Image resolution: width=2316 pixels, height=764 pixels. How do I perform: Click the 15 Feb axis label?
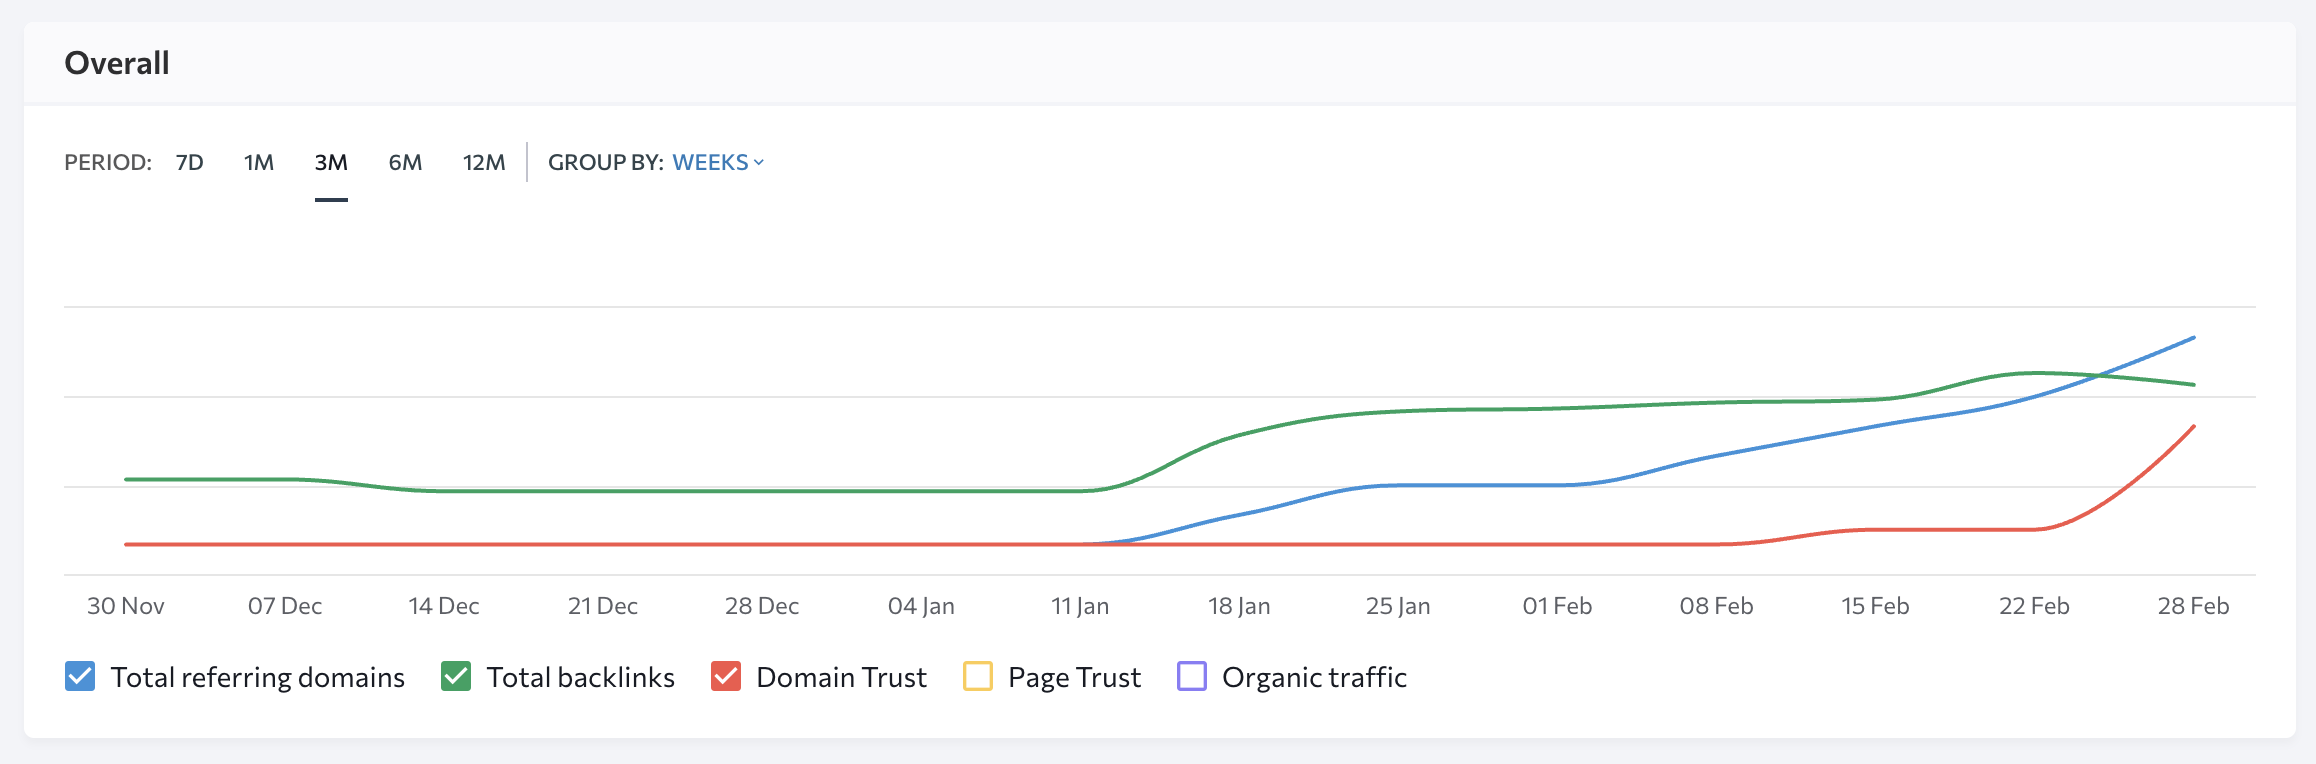pos(1875,606)
